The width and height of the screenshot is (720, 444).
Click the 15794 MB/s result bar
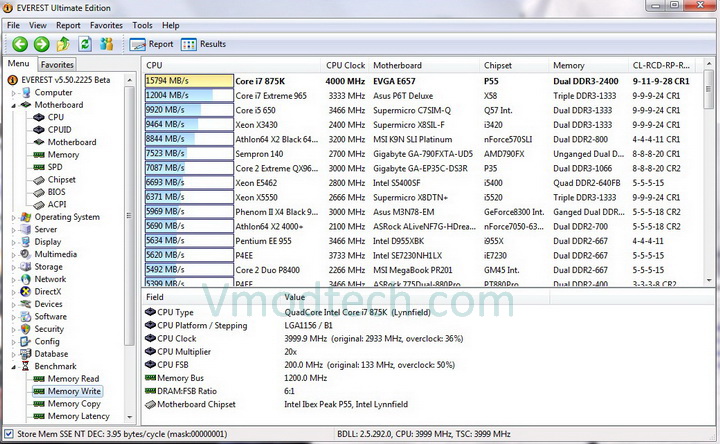pos(189,81)
